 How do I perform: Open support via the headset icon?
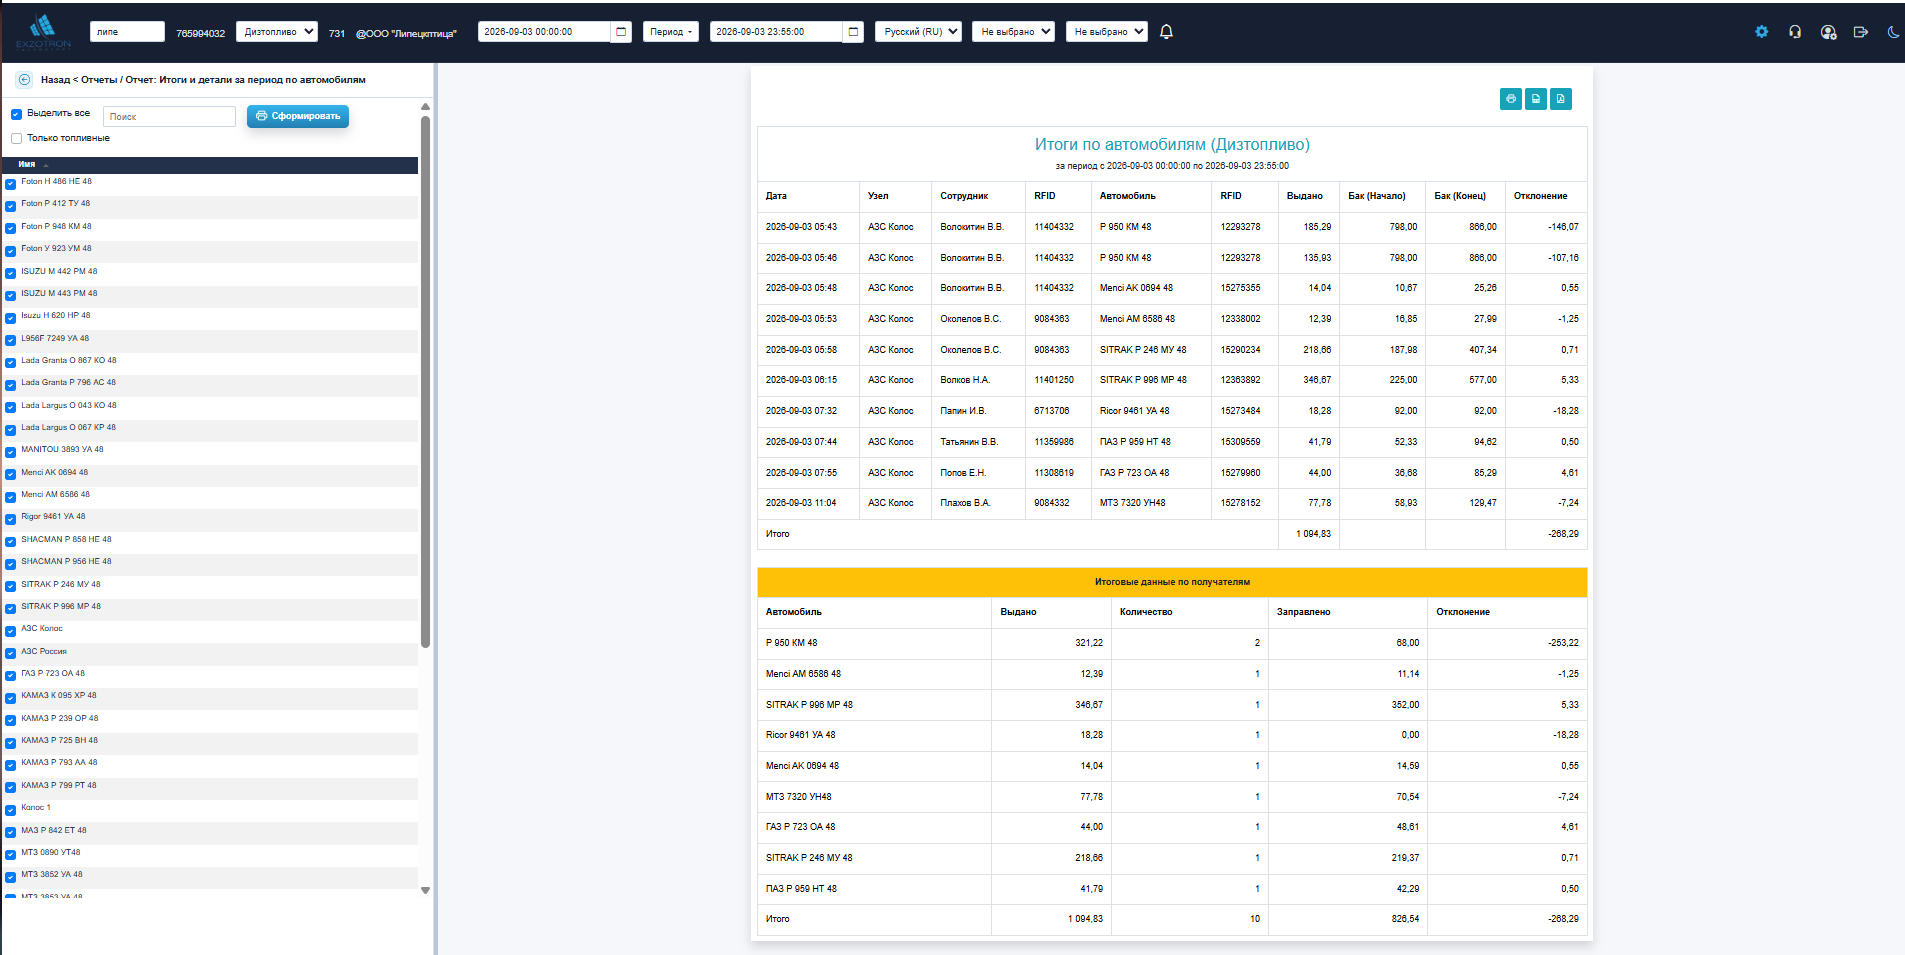(1795, 32)
